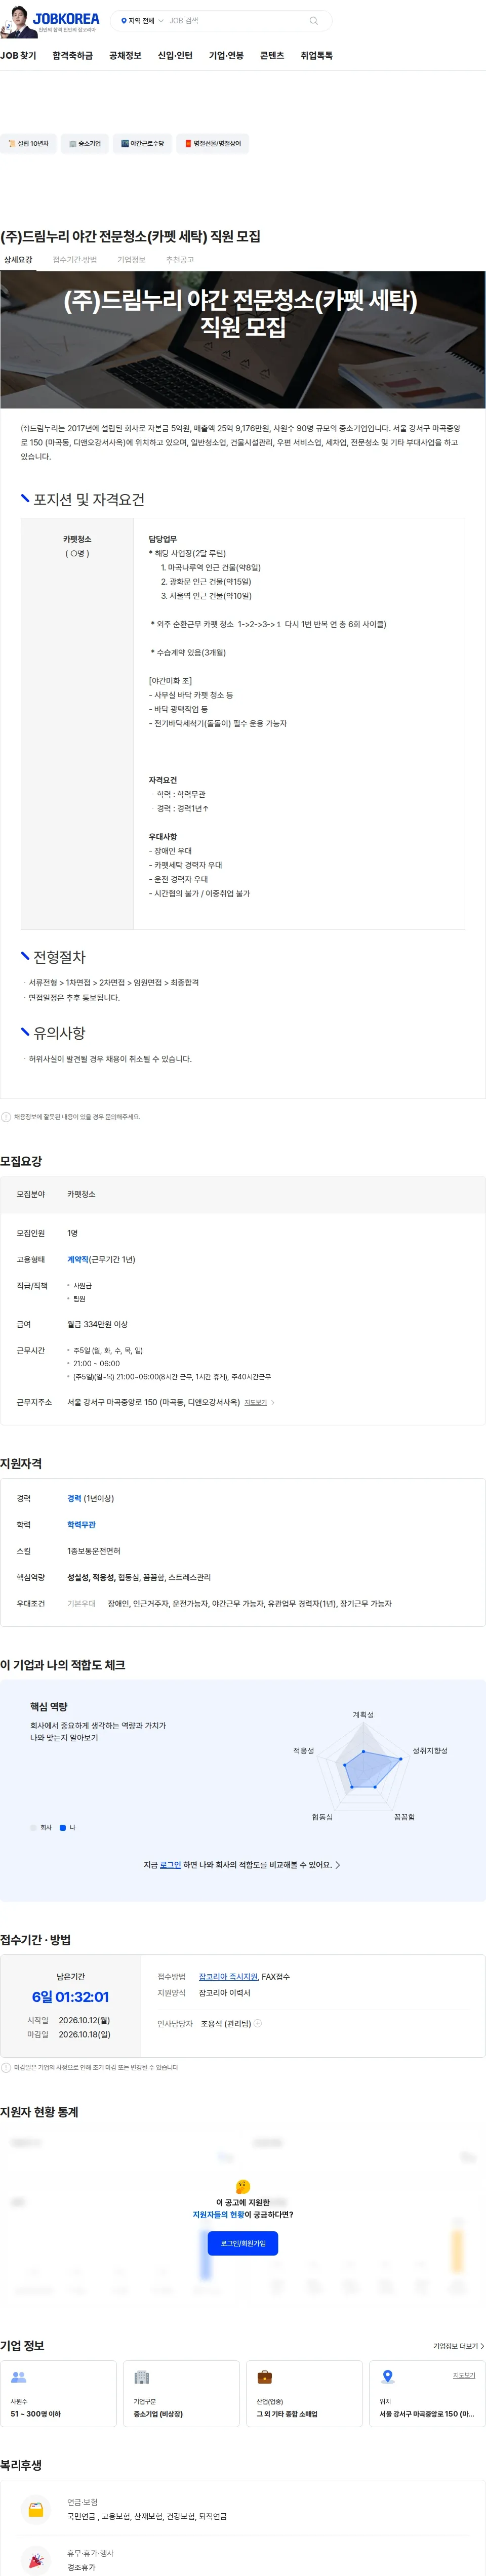Focus the JOB 검색 search field
Viewport: 486px width, 2576px height.
click(235, 20)
